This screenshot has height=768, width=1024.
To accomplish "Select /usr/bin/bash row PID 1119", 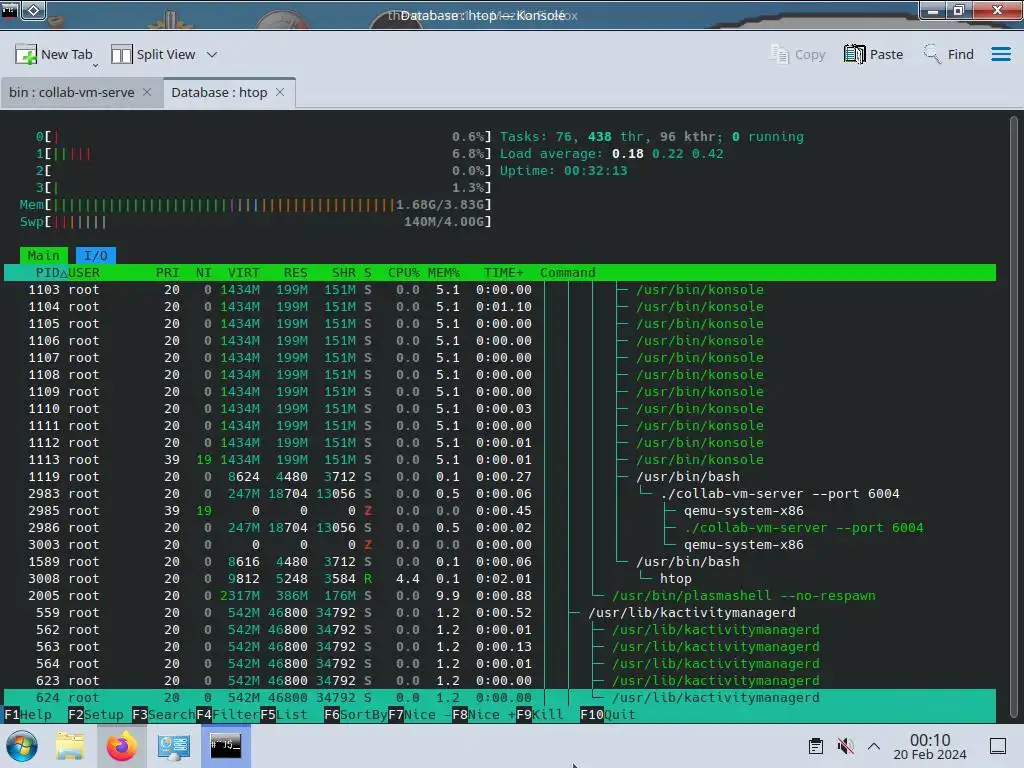I will pos(500,477).
